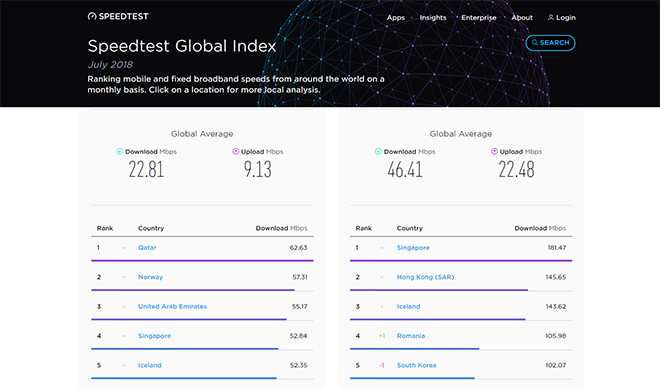Image resolution: width=660 pixels, height=389 pixels.
Task: Click United Arab Emirates speed bar
Action: tap(189, 320)
